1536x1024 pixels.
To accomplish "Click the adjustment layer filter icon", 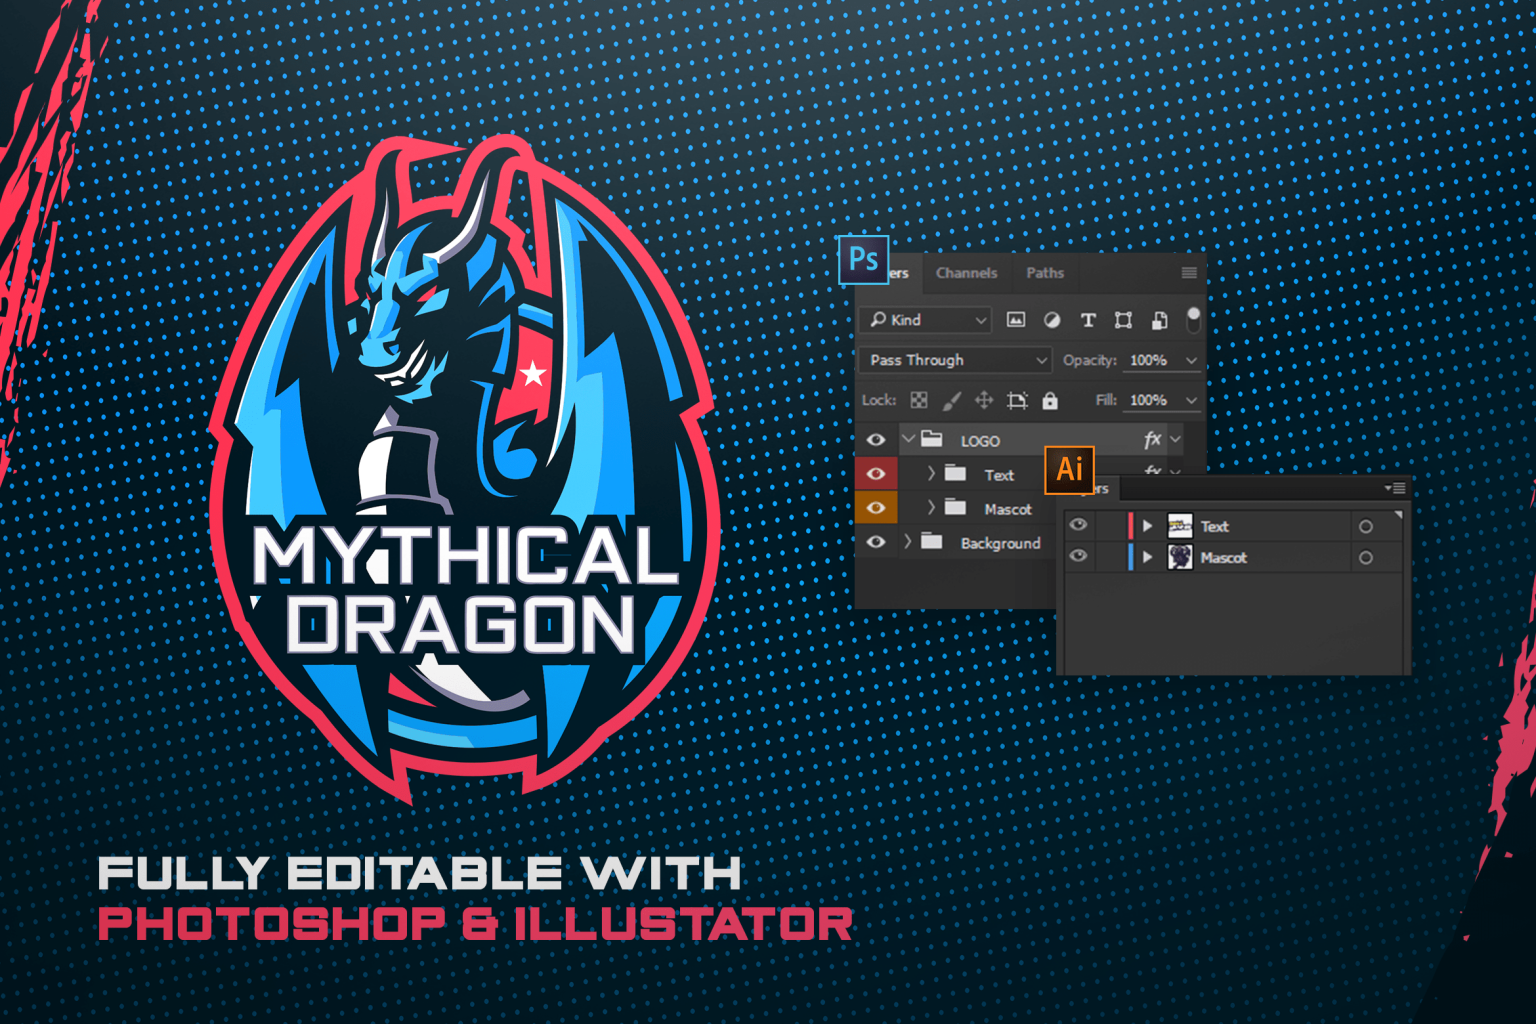I will point(1052,320).
